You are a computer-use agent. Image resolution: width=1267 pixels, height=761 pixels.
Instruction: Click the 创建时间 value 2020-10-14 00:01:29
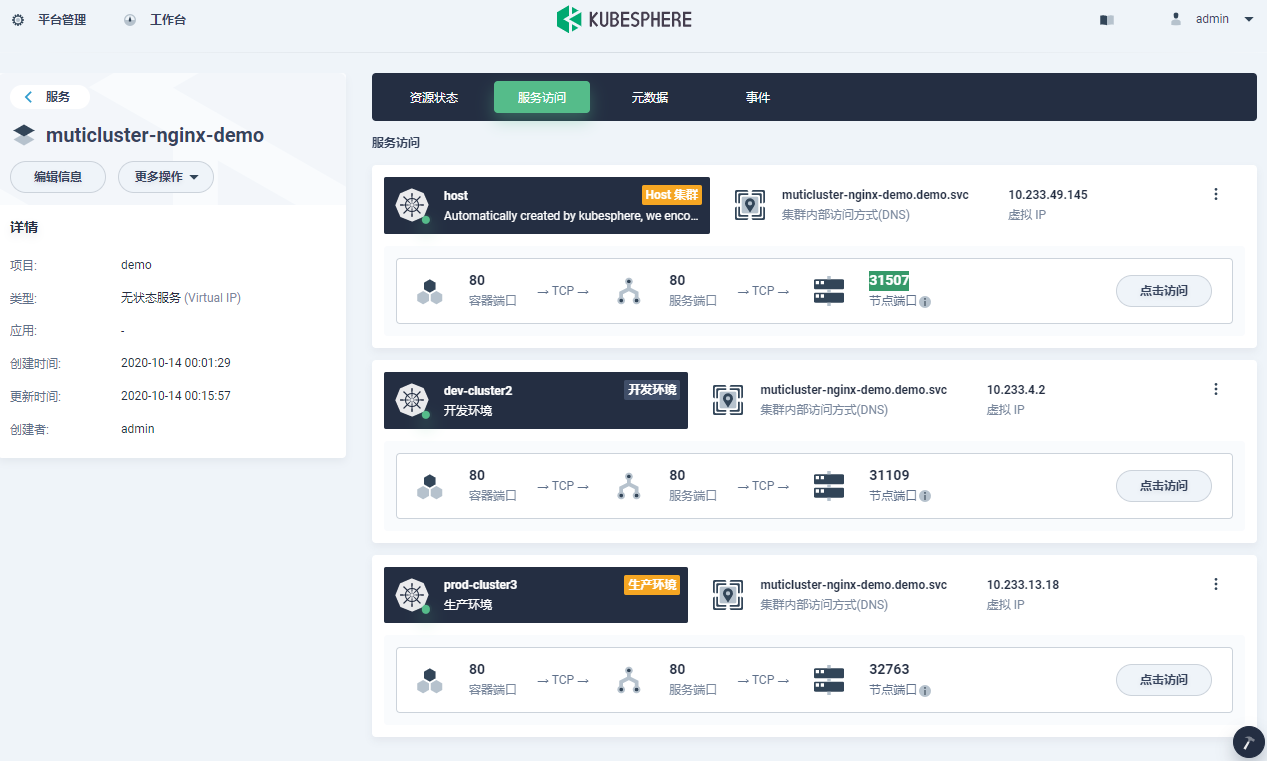coord(176,363)
